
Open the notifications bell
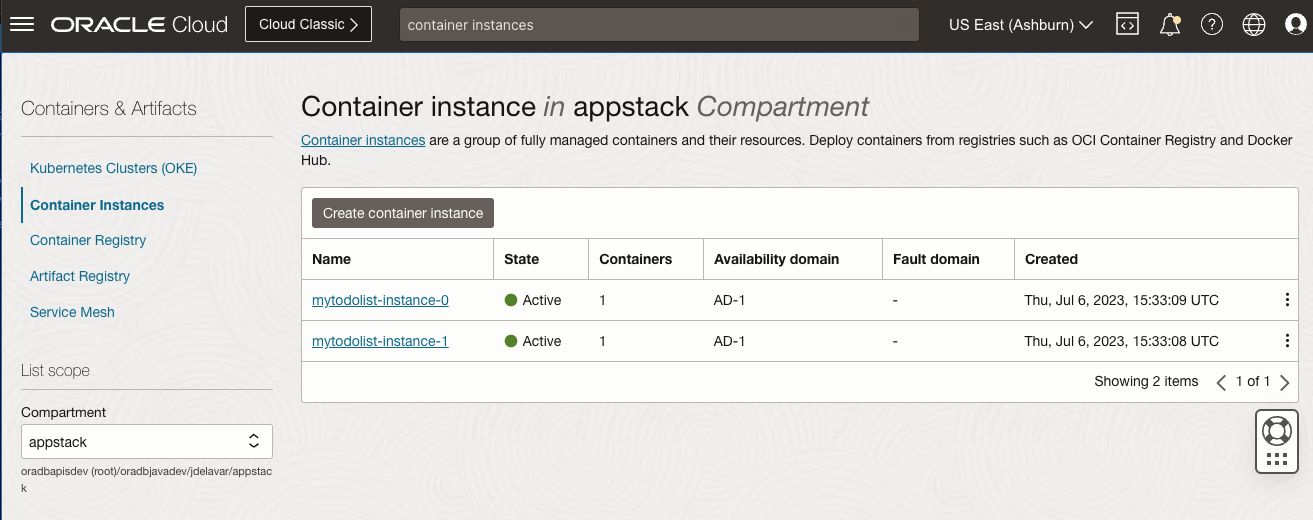(1170, 25)
